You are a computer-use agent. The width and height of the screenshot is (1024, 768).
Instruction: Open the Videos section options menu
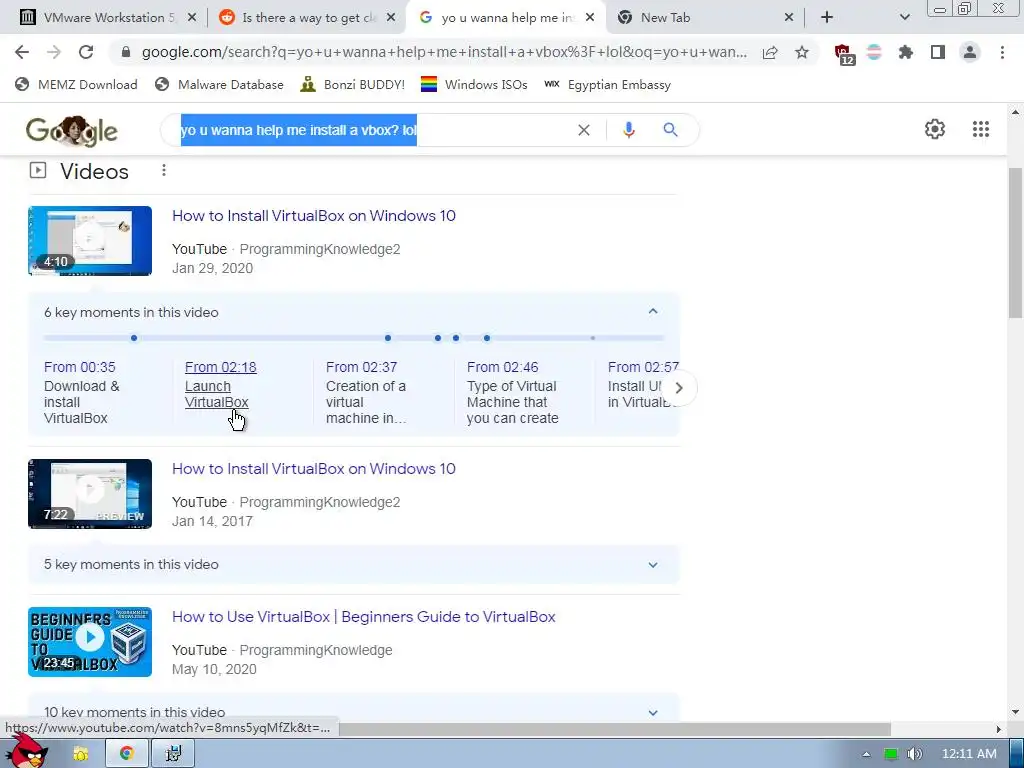pos(164,170)
